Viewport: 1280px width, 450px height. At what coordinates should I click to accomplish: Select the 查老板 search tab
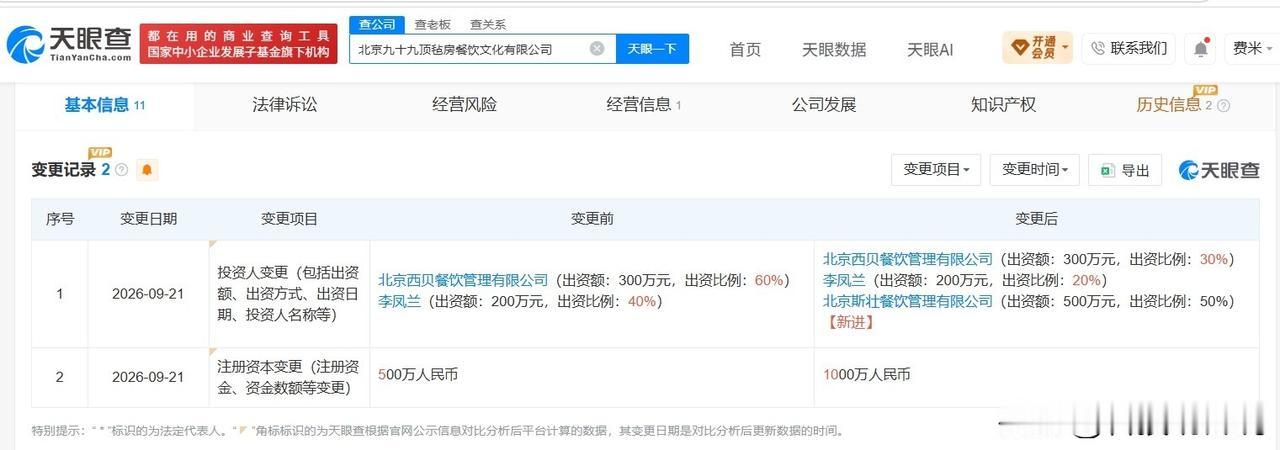tap(432, 25)
